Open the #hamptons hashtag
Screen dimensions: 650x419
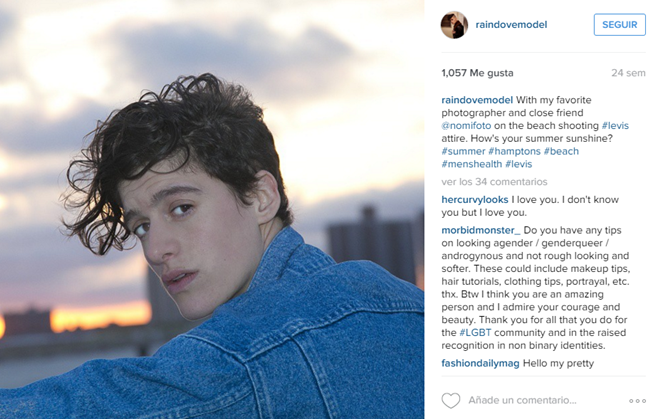click(x=514, y=151)
